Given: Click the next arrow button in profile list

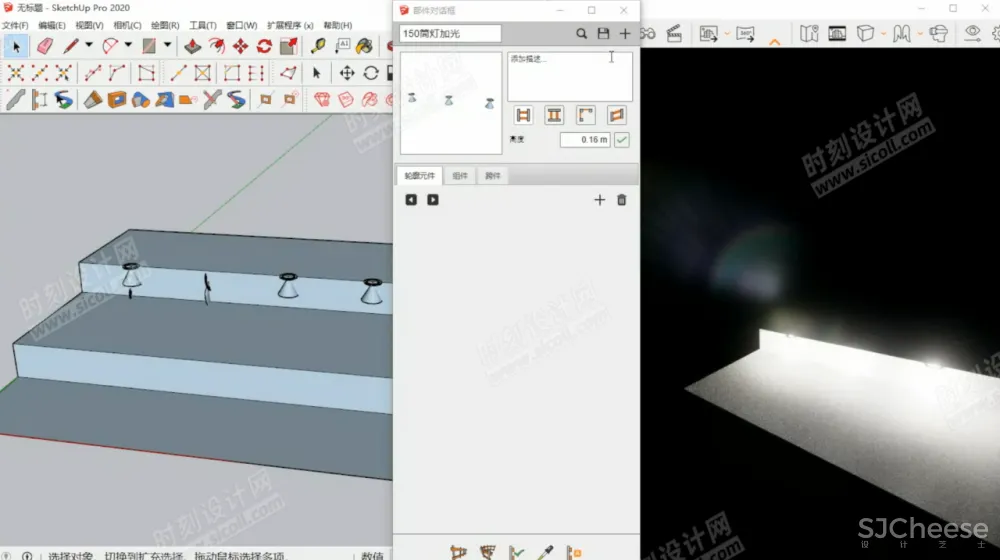Looking at the screenshot, I should [x=433, y=200].
